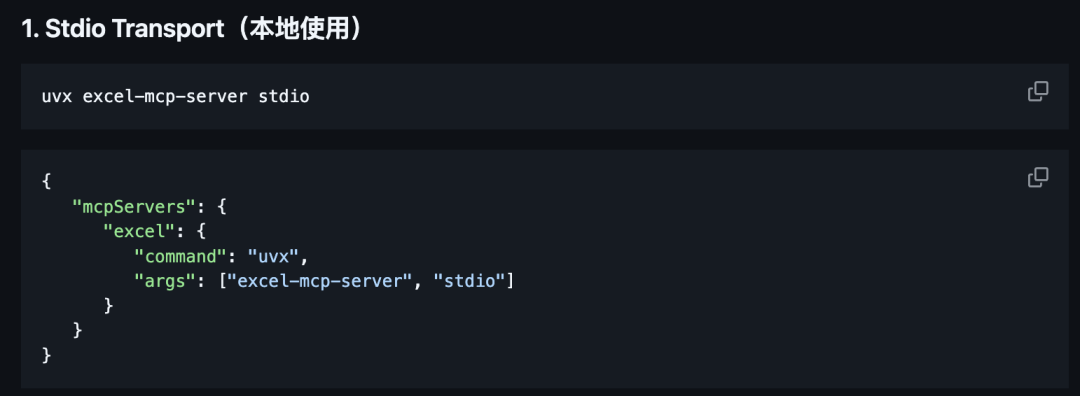Click the "uvx excel-mcp-server stdio" command text
This screenshot has height=396, width=1080.
(x=176, y=96)
